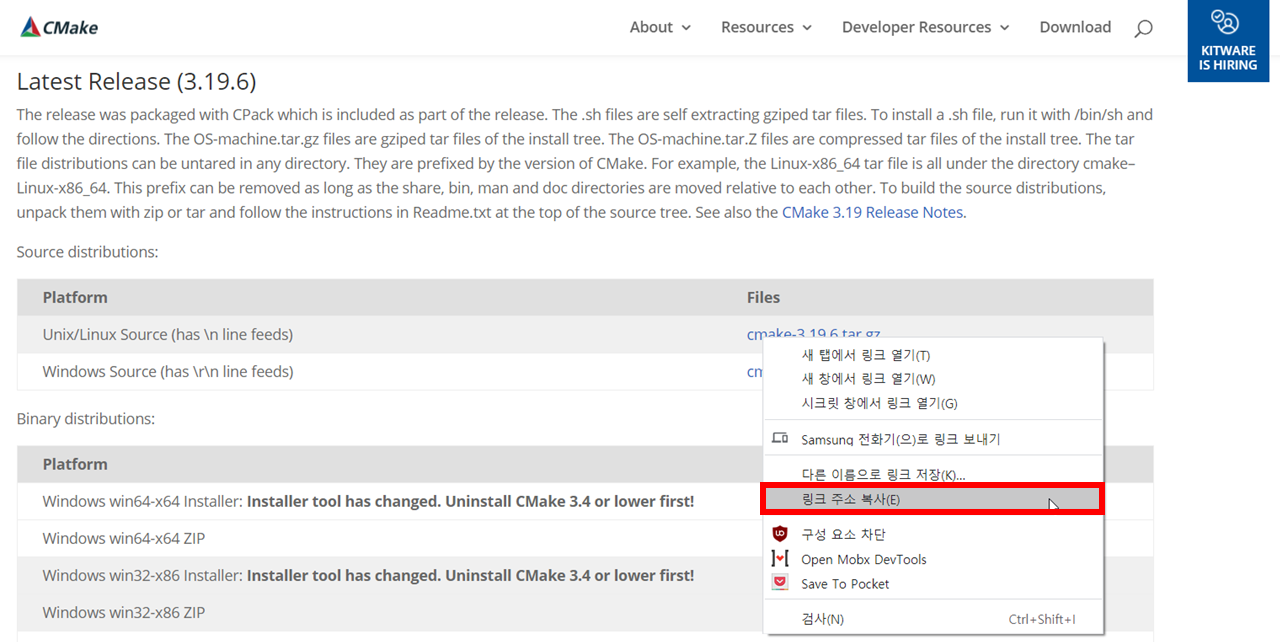
Task: Click 'Binary distributions:' label
Action: click(85, 418)
